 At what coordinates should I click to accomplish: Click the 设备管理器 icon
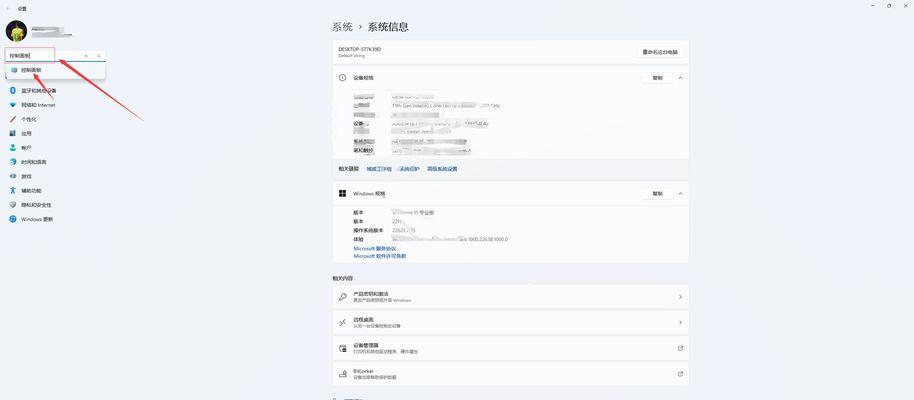[x=343, y=348]
